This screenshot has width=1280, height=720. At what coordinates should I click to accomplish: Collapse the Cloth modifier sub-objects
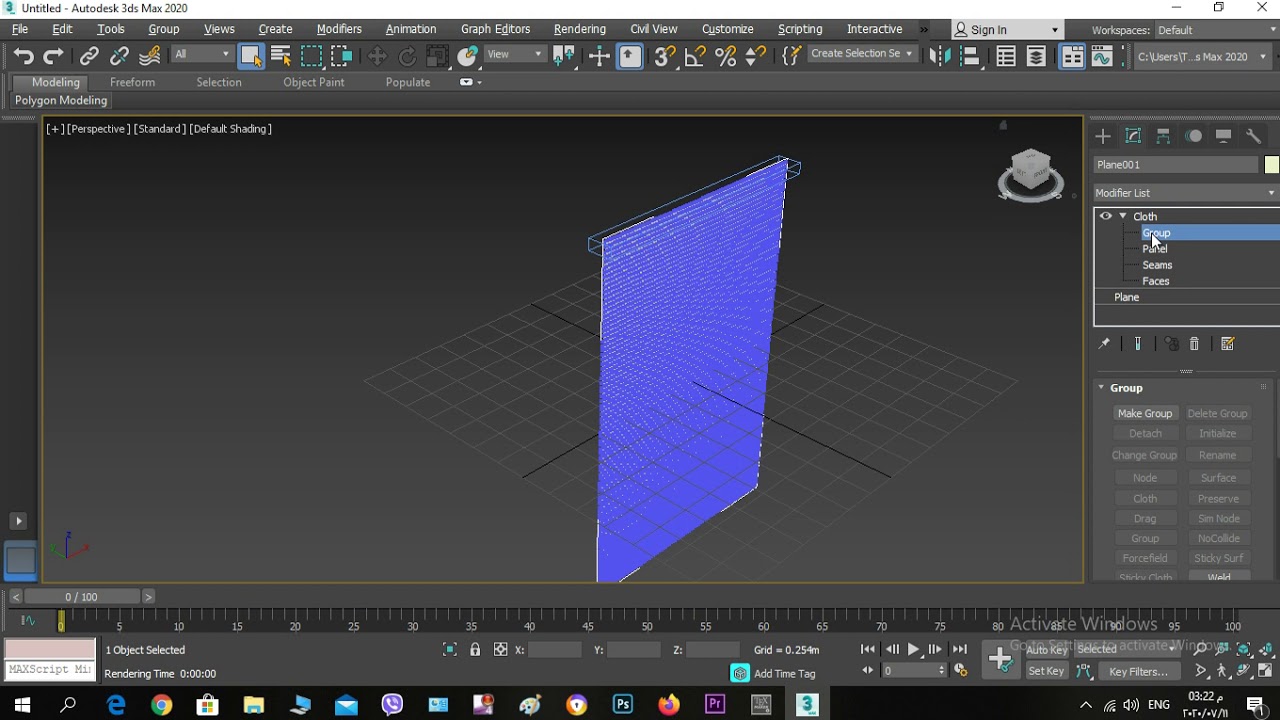click(x=1123, y=216)
